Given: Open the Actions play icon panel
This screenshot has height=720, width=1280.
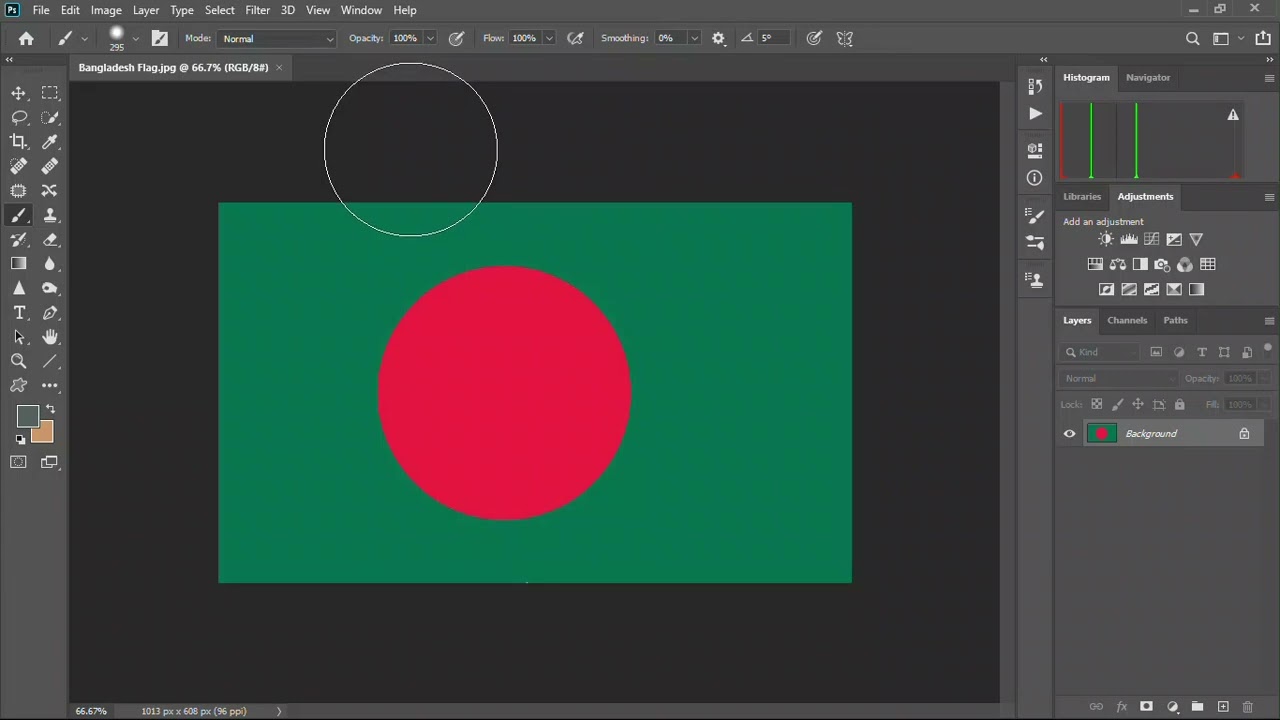Looking at the screenshot, I should pyautogui.click(x=1035, y=114).
